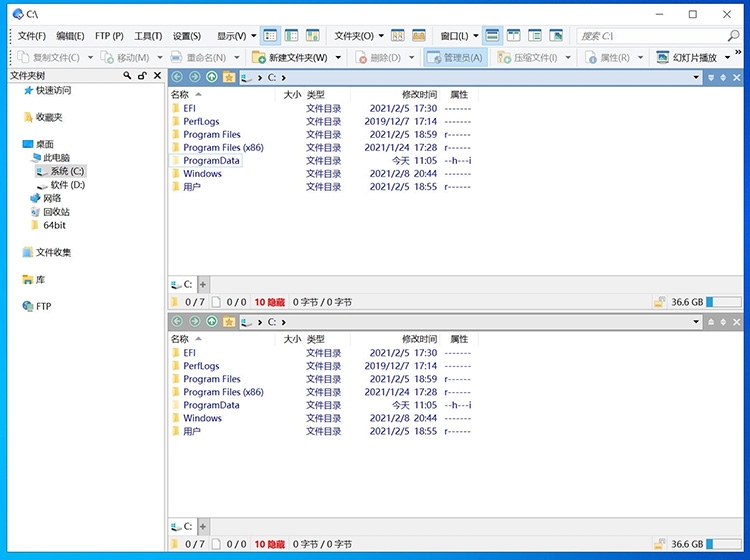Expand upper pane address bar history dropdown
The height and width of the screenshot is (560, 750).
coord(697,77)
